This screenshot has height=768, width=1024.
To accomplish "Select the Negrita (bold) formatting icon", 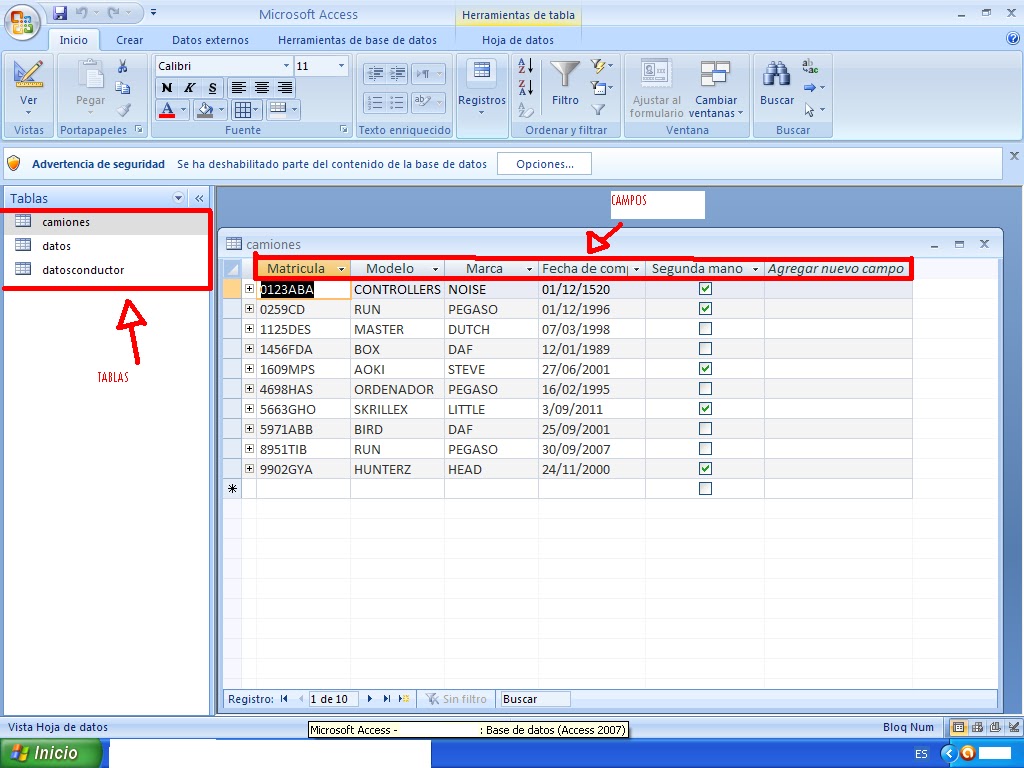I will pyautogui.click(x=168, y=88).
